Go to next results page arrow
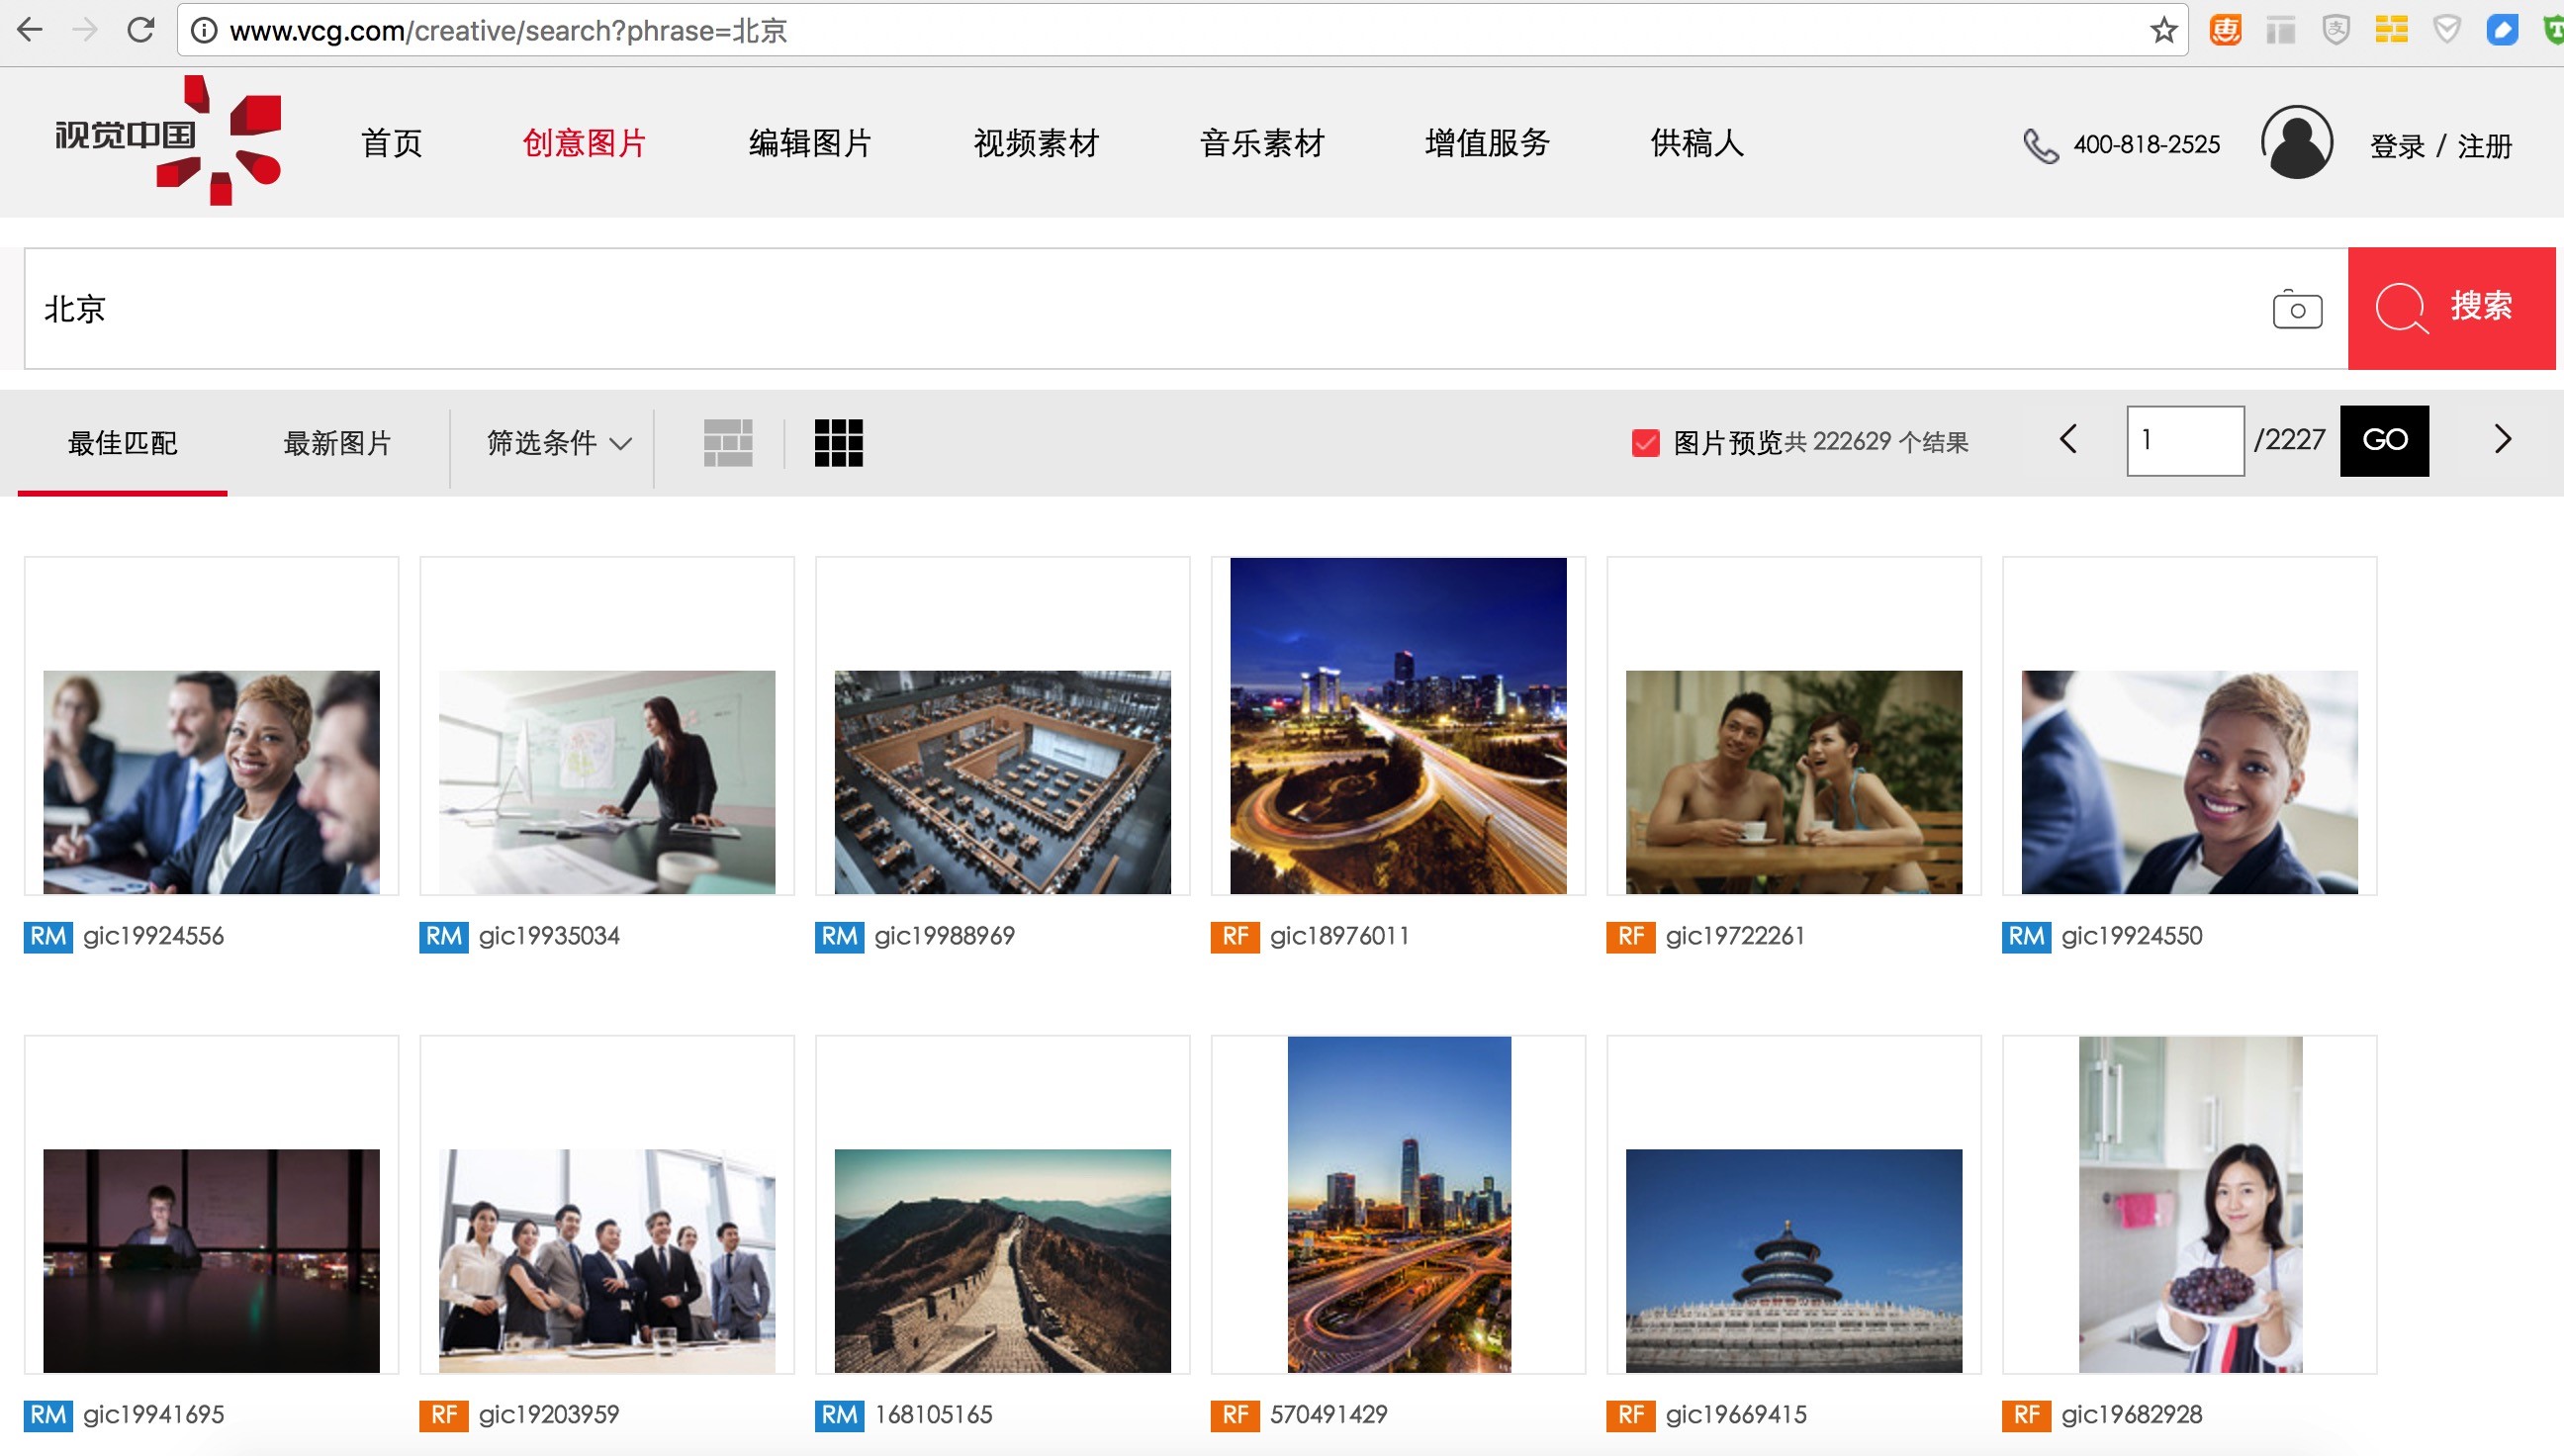 (x=2503, y=439)
